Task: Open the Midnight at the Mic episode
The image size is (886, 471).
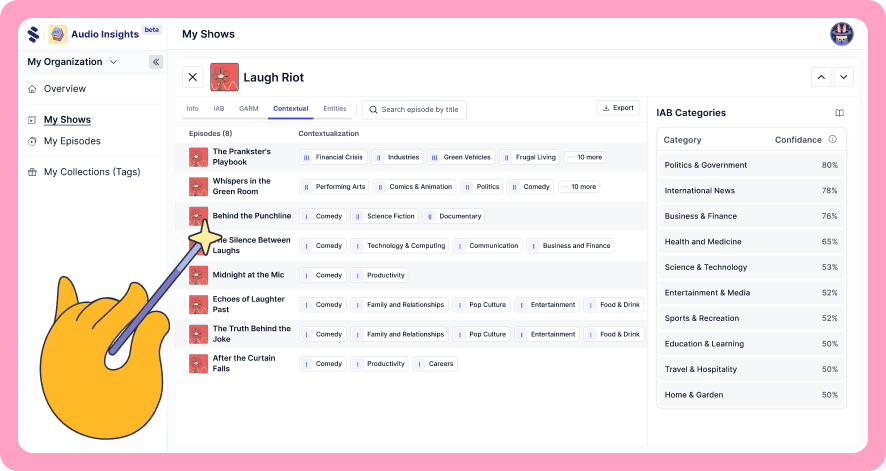Action: point(248,275)
